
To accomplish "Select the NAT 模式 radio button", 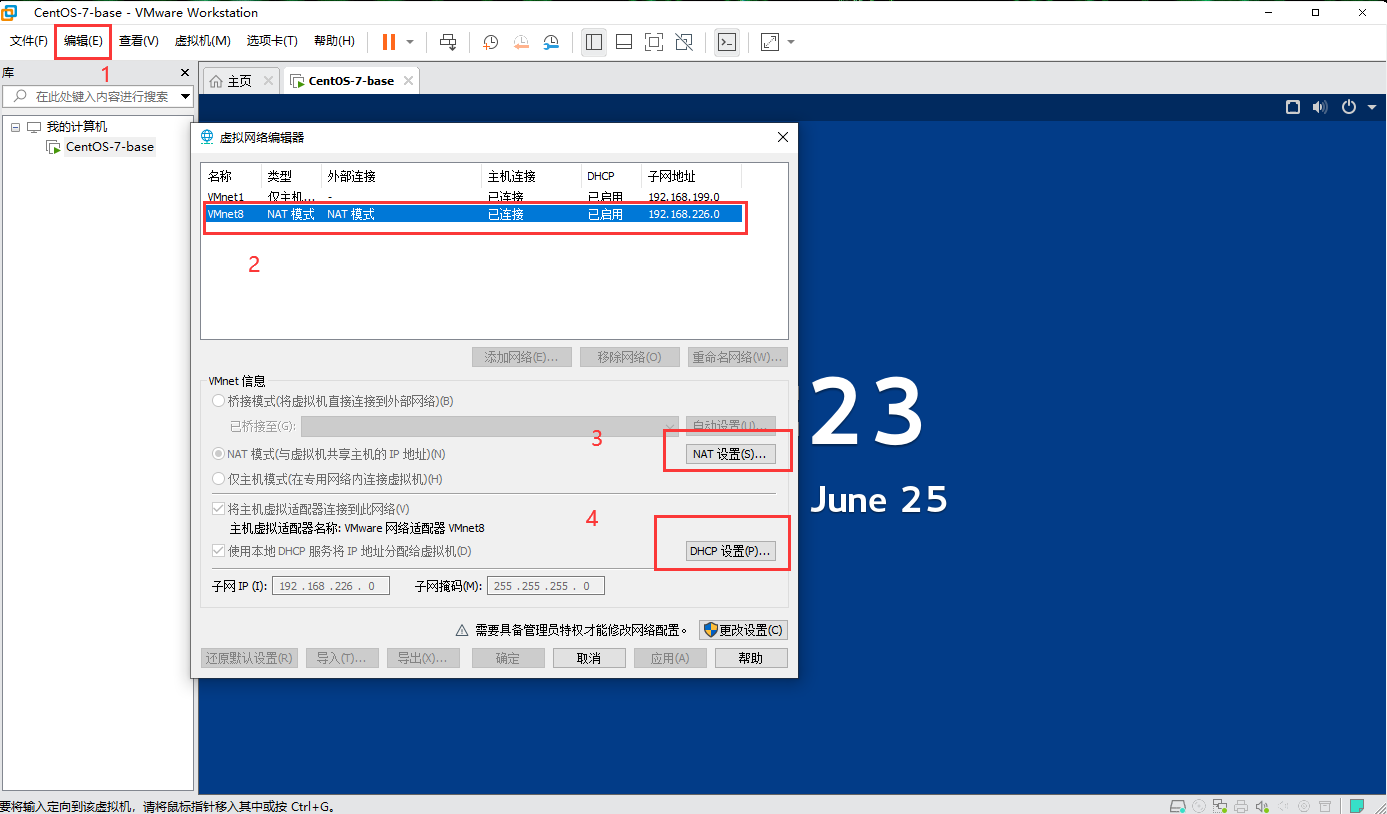I will (218, 454).
